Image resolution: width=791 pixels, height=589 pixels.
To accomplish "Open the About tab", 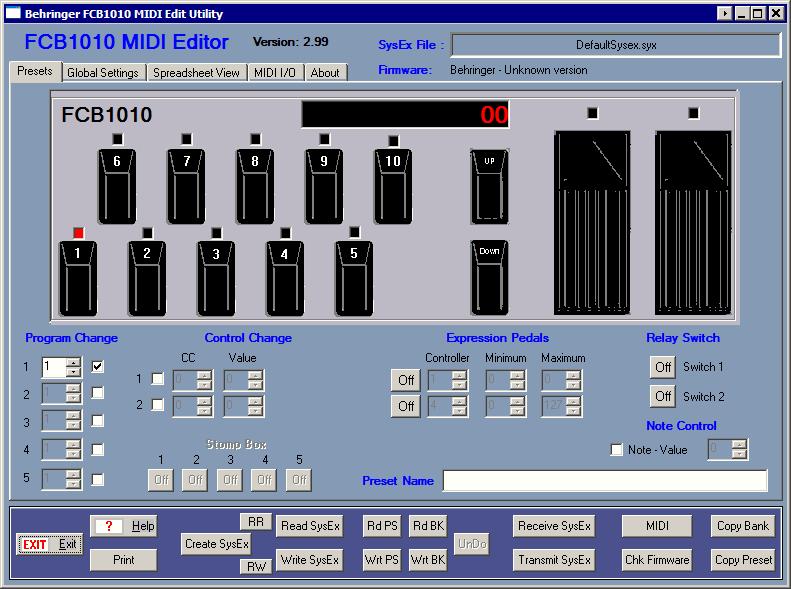I will [x=325, y=73].
